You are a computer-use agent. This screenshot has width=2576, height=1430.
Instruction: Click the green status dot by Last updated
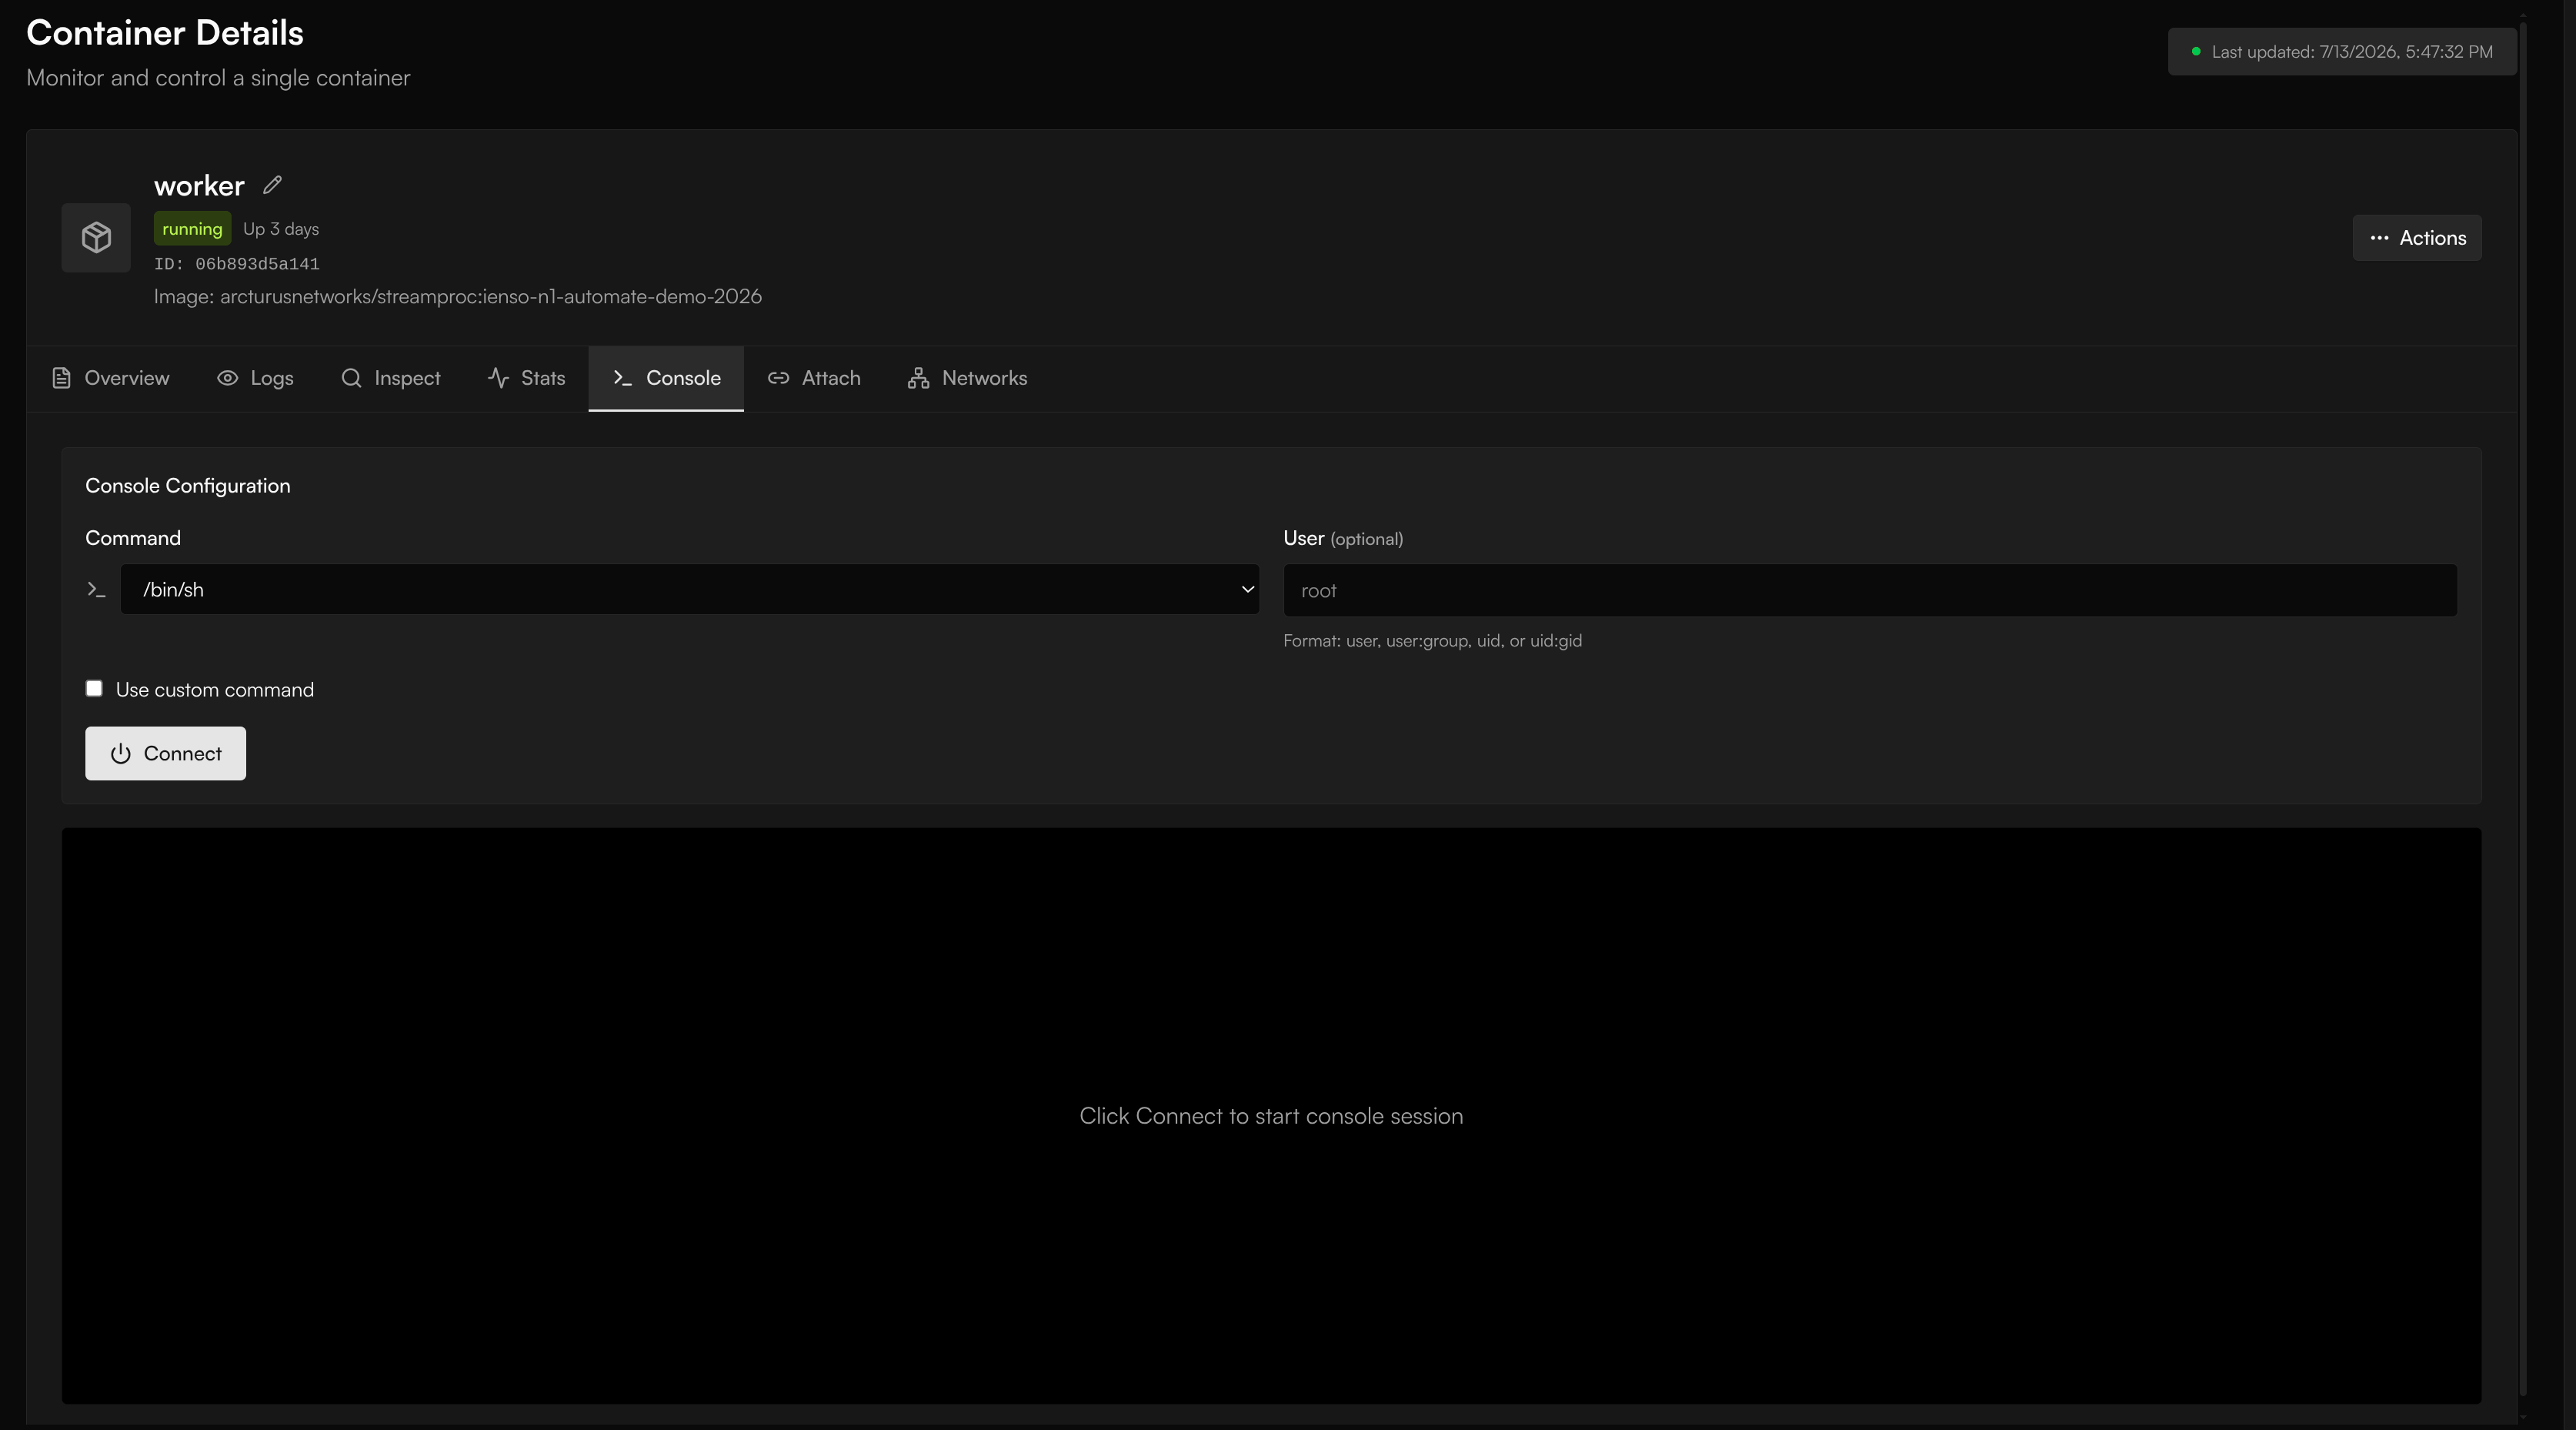pyautogui.click(x=2196, y=52)
